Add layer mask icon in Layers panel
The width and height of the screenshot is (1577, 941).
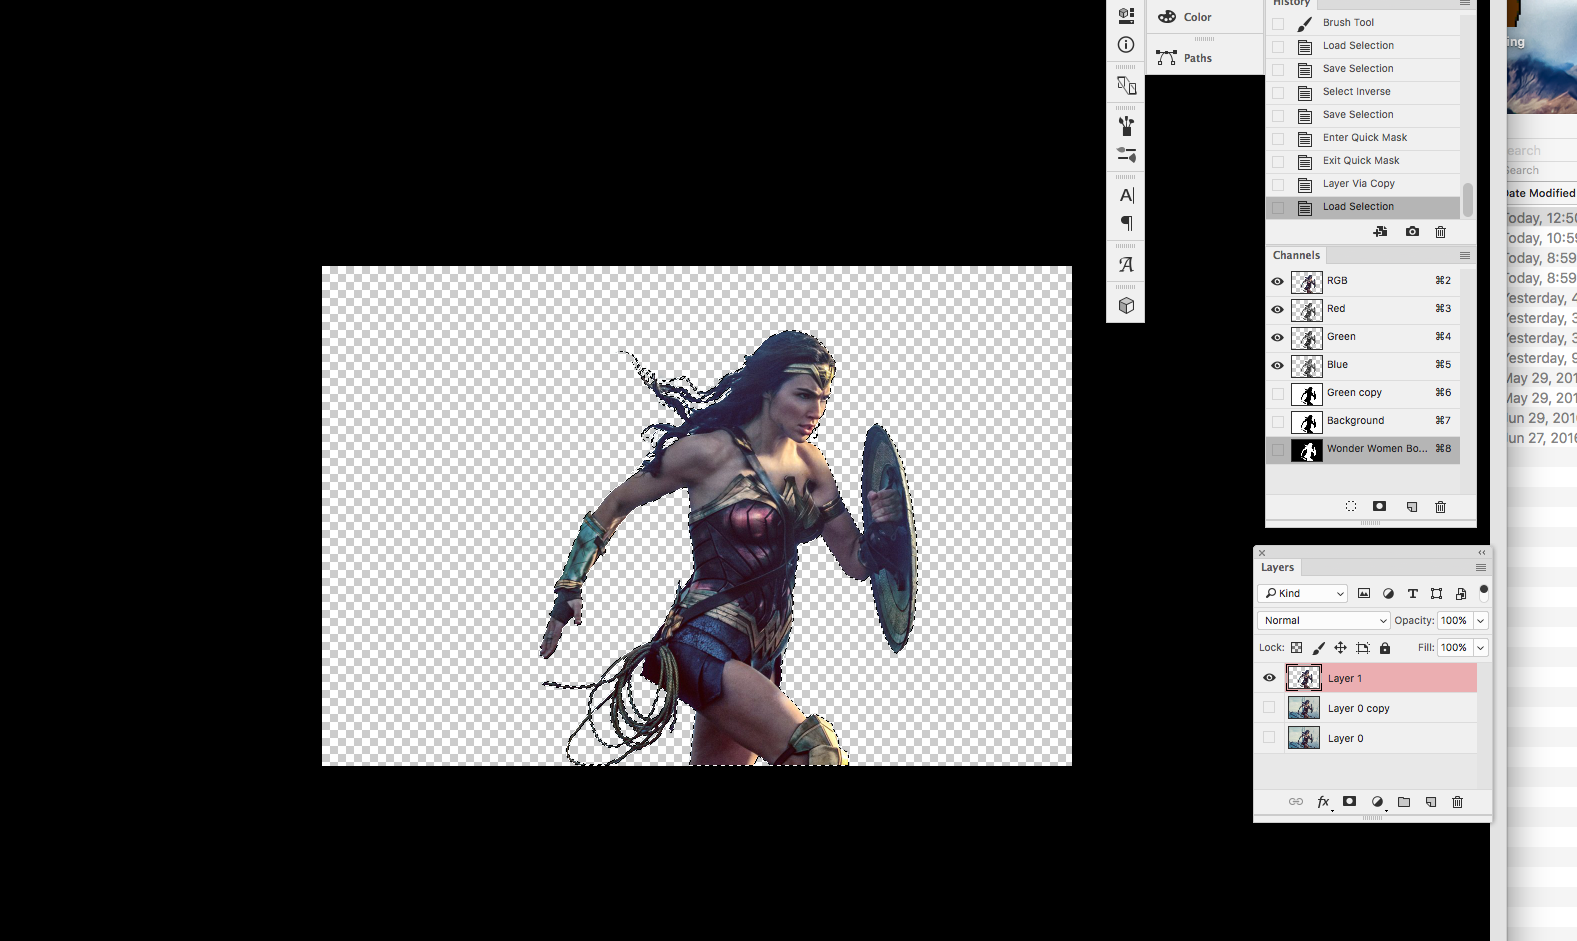pyautogui.click(x=1349, y=802)
